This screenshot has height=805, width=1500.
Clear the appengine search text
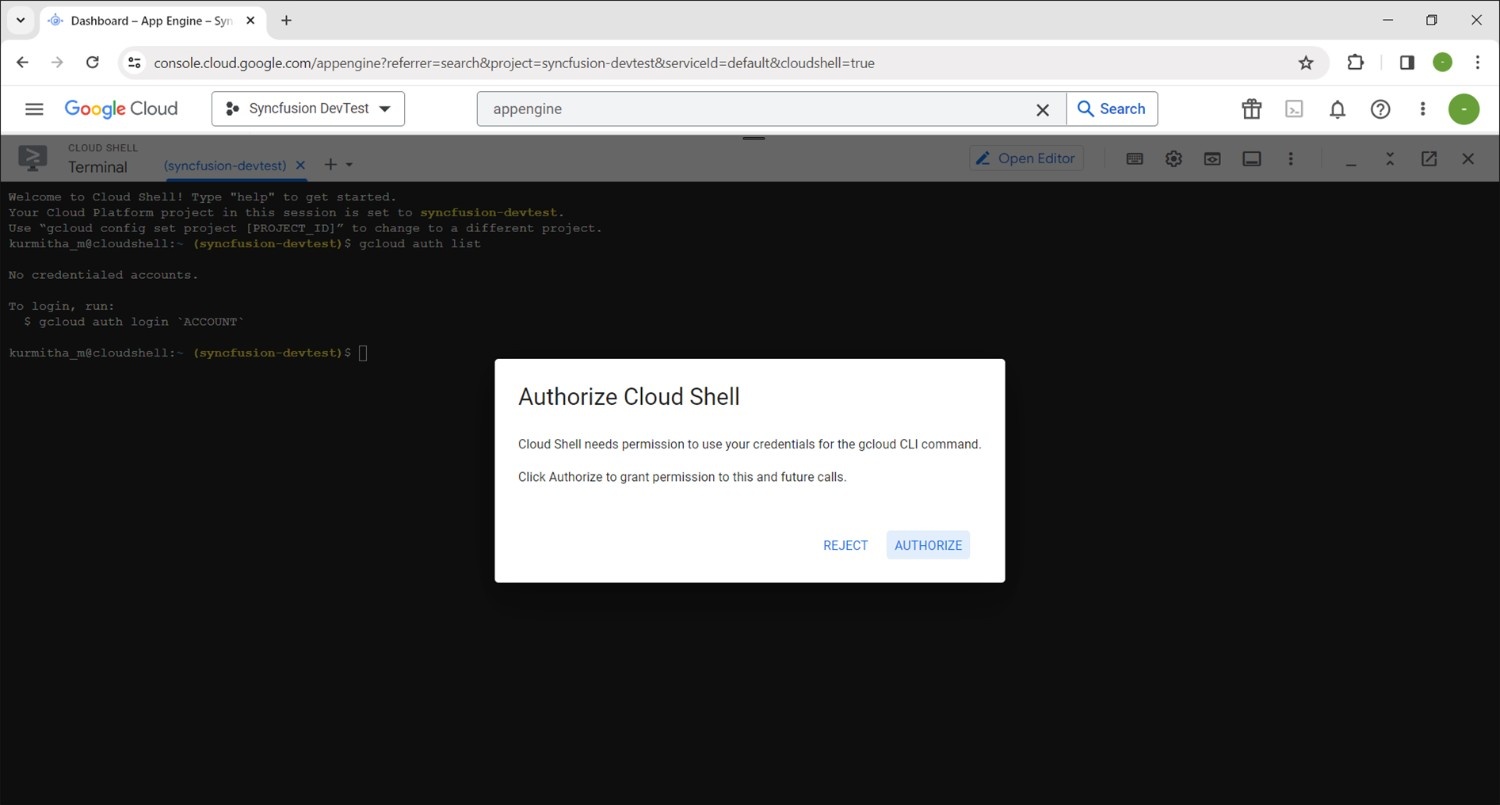coord(1042,110)
